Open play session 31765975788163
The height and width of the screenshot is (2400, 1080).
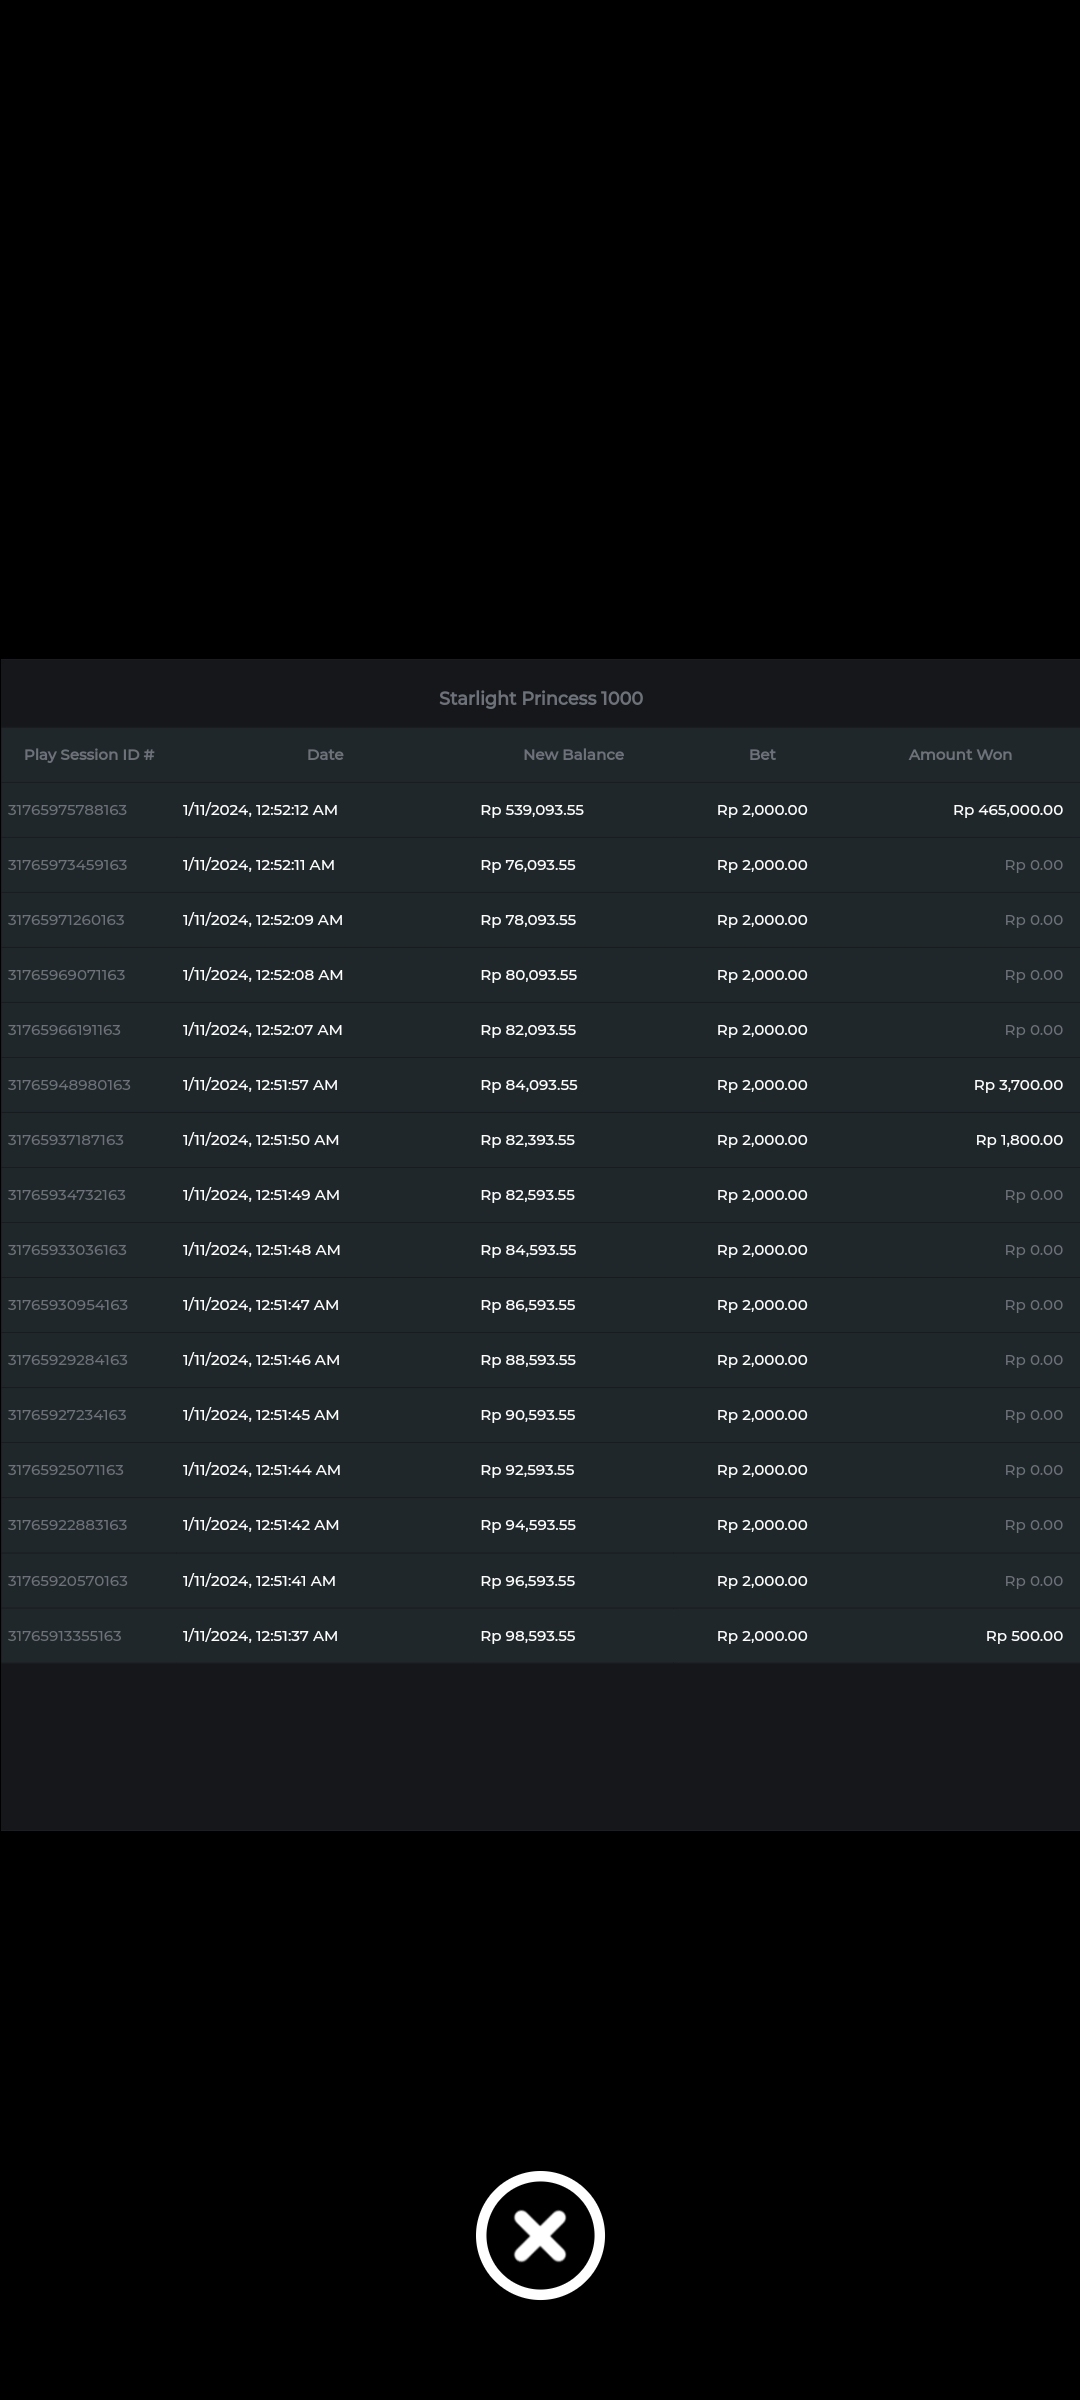pyautogui.click(x=68, y=810)
